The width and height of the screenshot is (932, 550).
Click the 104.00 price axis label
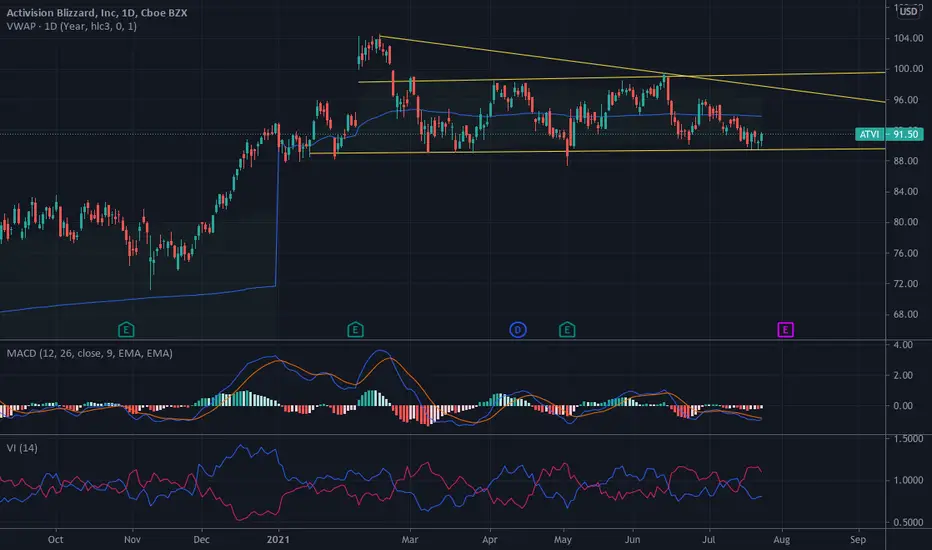[x=908, y=38]
